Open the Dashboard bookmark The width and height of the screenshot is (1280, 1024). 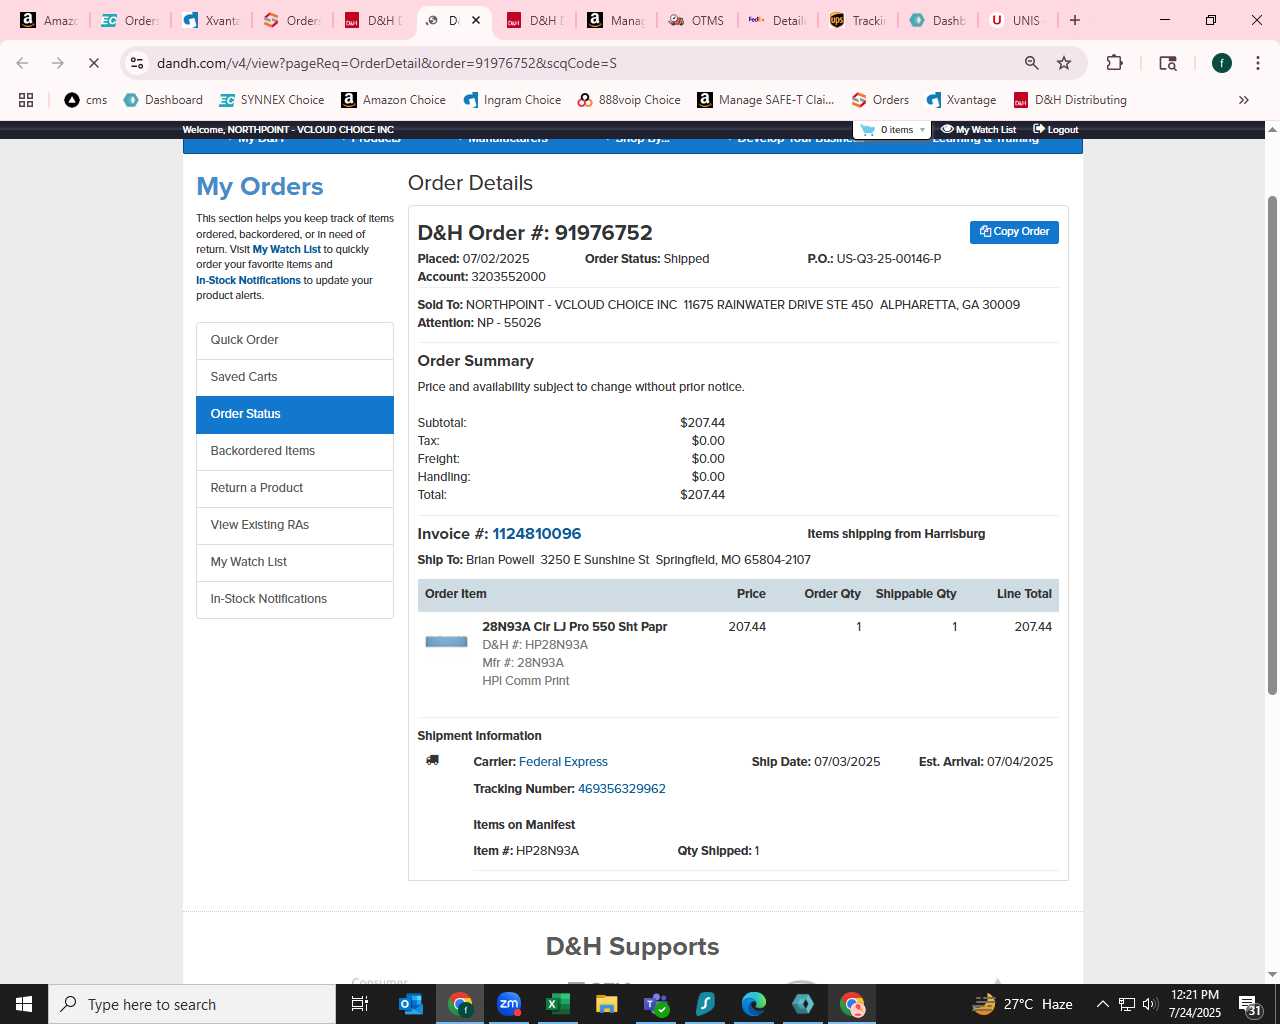point(163,100)
